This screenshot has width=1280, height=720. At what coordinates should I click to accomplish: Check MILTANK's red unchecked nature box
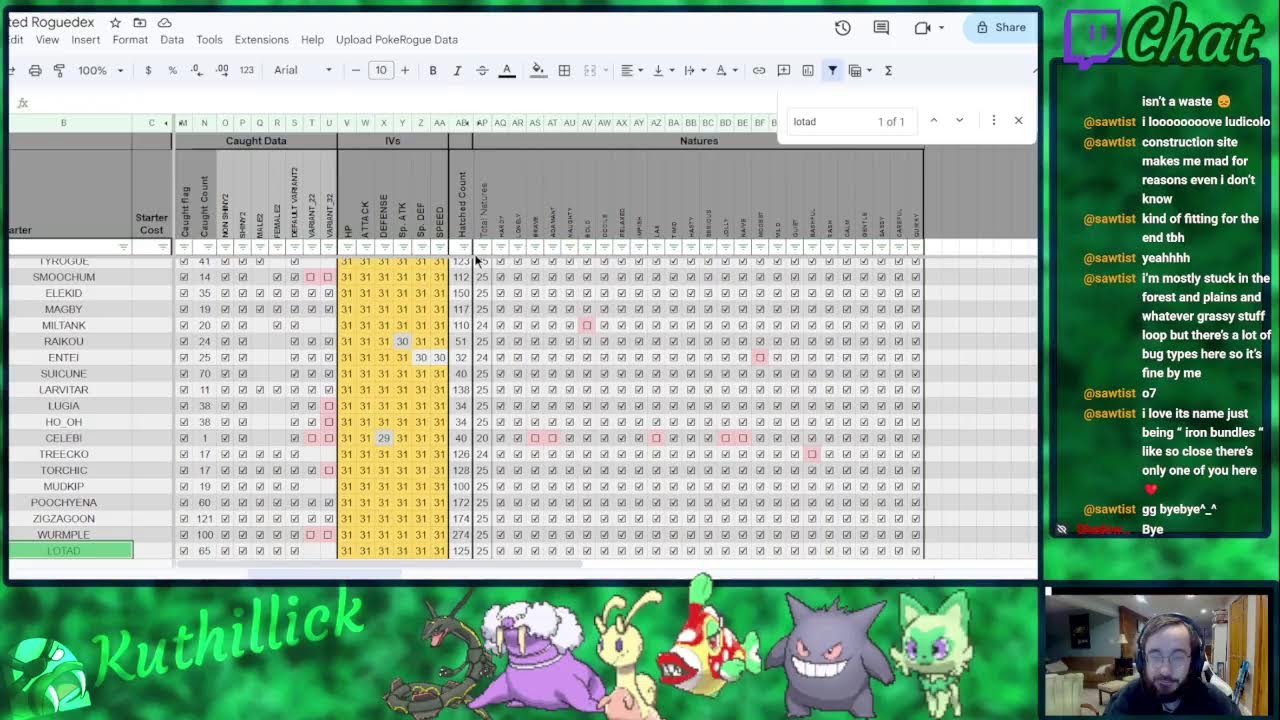(x=587, y=325)
